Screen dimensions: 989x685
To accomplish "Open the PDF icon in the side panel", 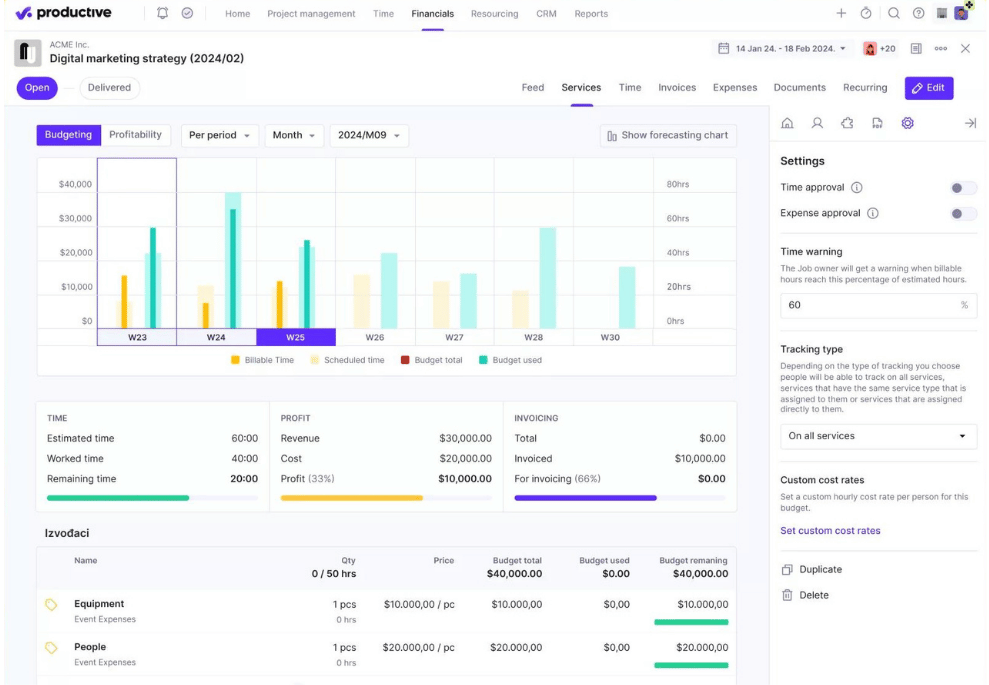I will [877, 123].
